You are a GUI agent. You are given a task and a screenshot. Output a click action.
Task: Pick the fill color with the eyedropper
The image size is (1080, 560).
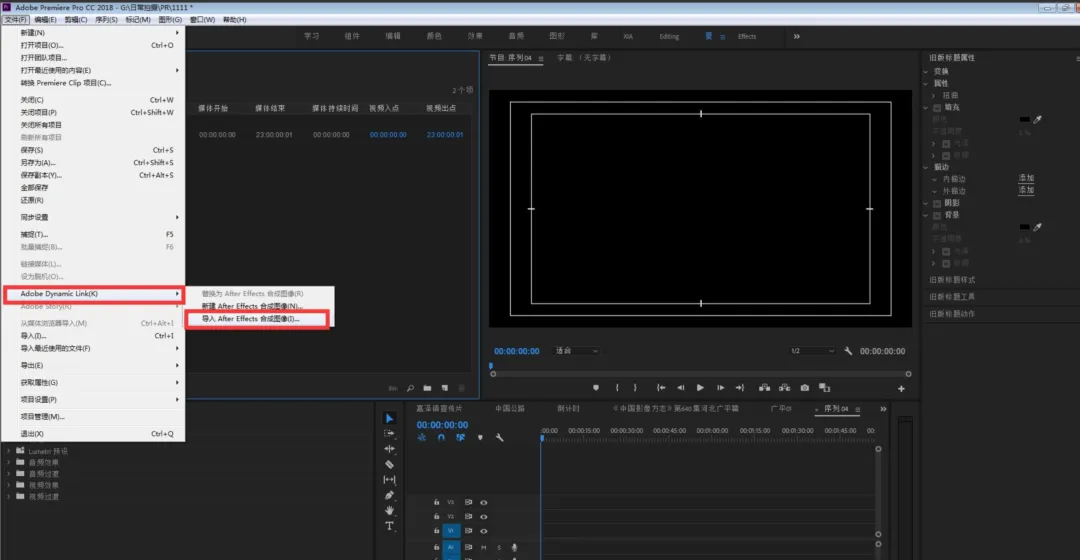click(x=1037, y=119)
